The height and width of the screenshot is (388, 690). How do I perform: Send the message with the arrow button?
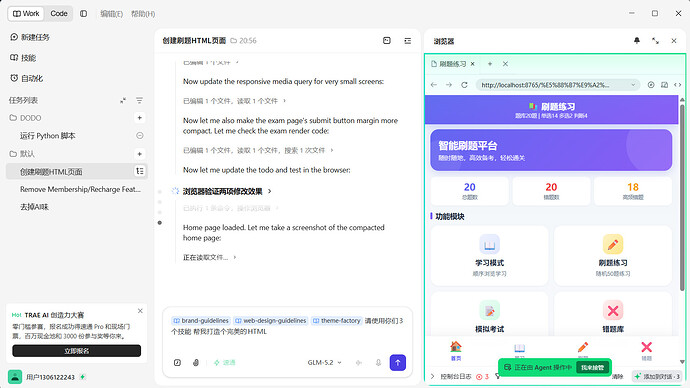point(398,362)
